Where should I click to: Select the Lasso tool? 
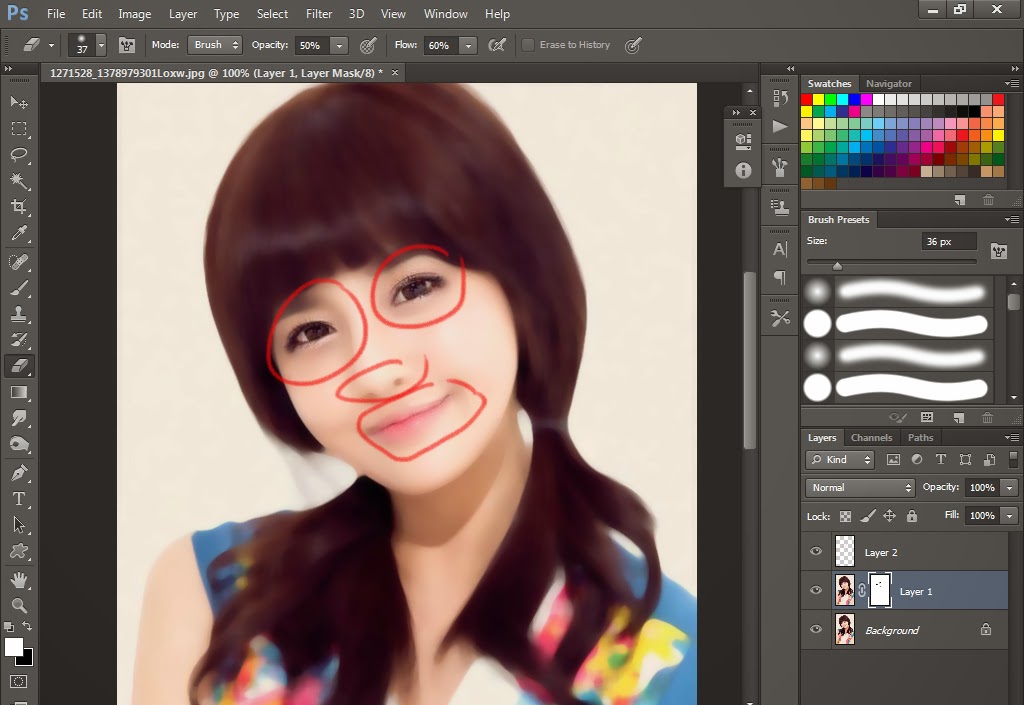tap(19, 155)
